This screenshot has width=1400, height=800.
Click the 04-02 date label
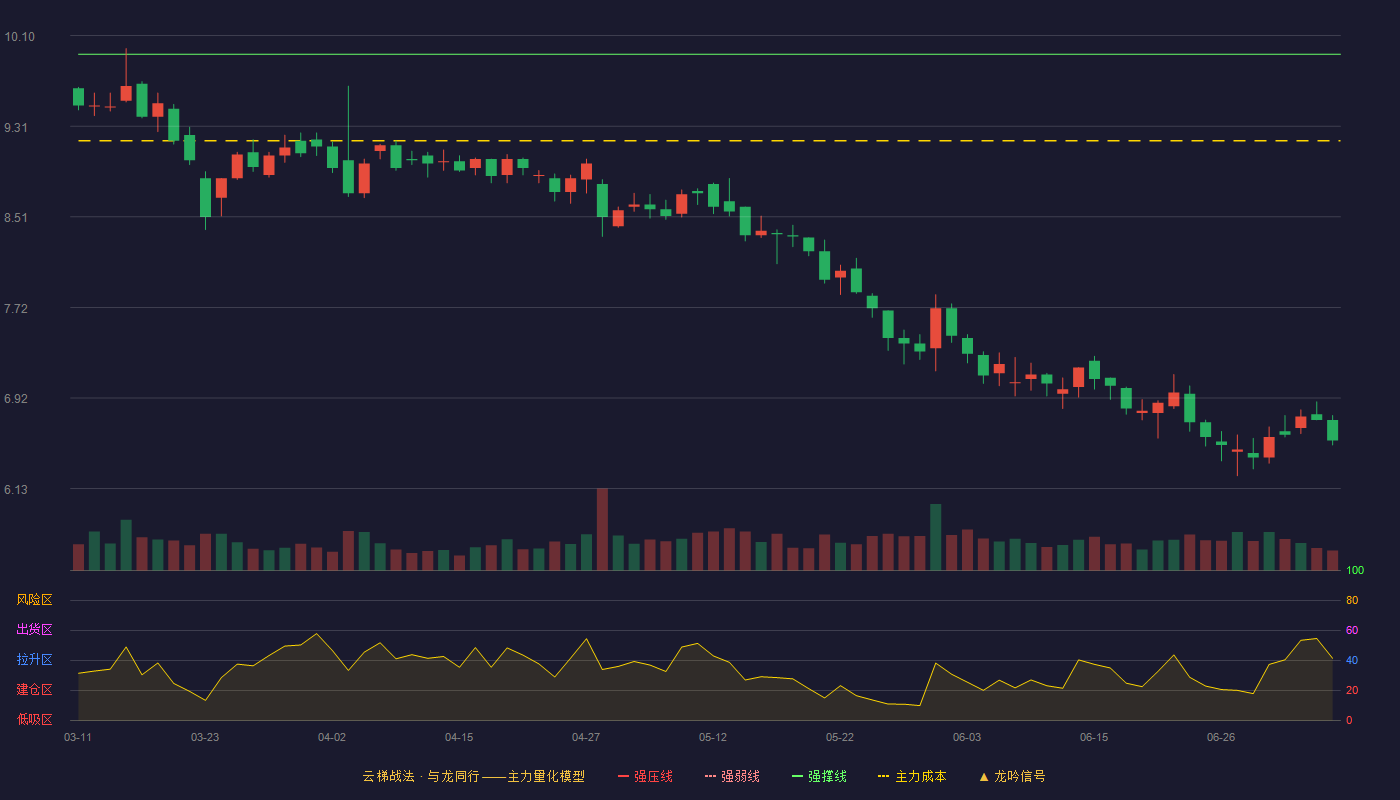pos(332,737)
